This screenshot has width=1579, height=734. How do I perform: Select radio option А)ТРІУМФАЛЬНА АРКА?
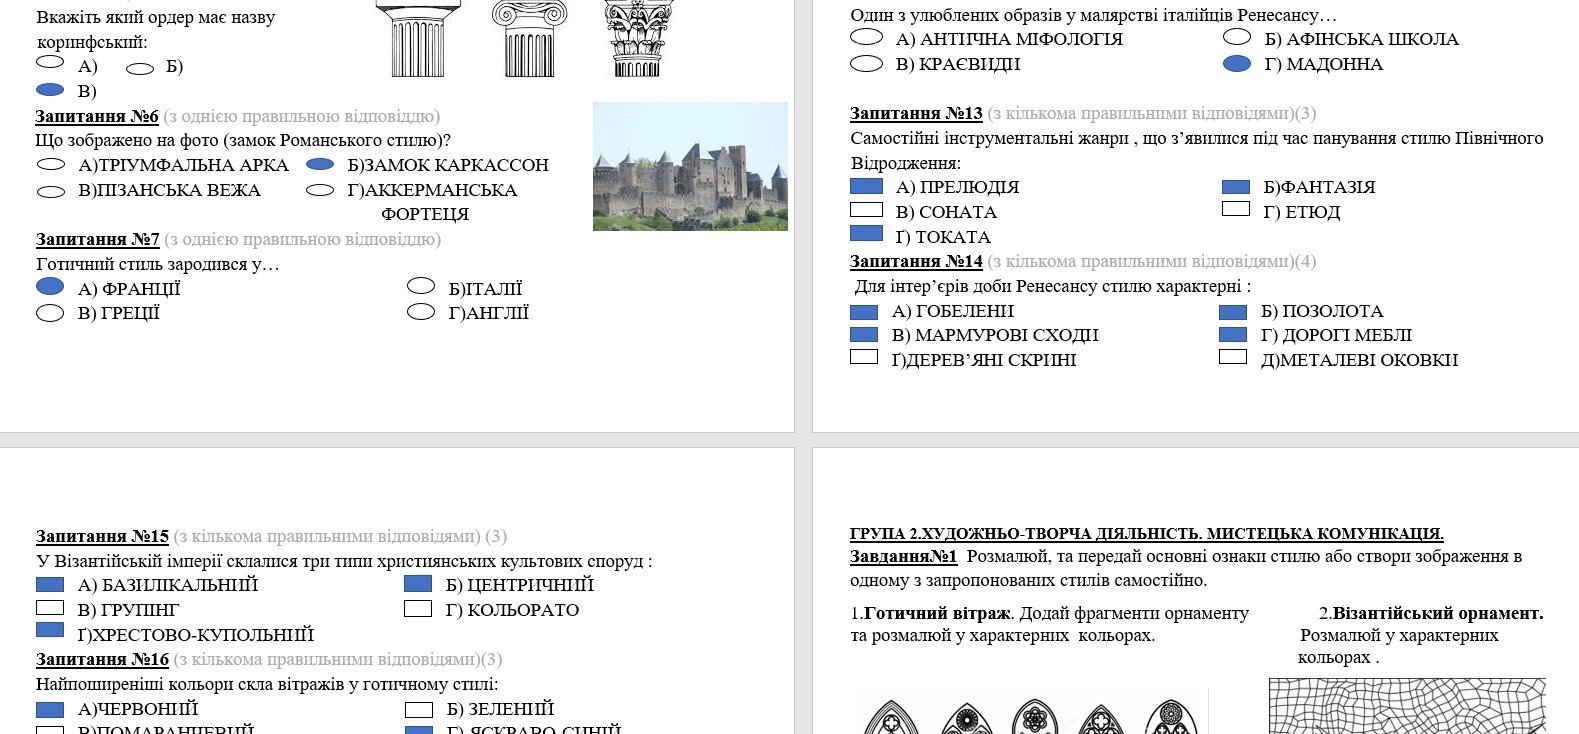(50, 164)
